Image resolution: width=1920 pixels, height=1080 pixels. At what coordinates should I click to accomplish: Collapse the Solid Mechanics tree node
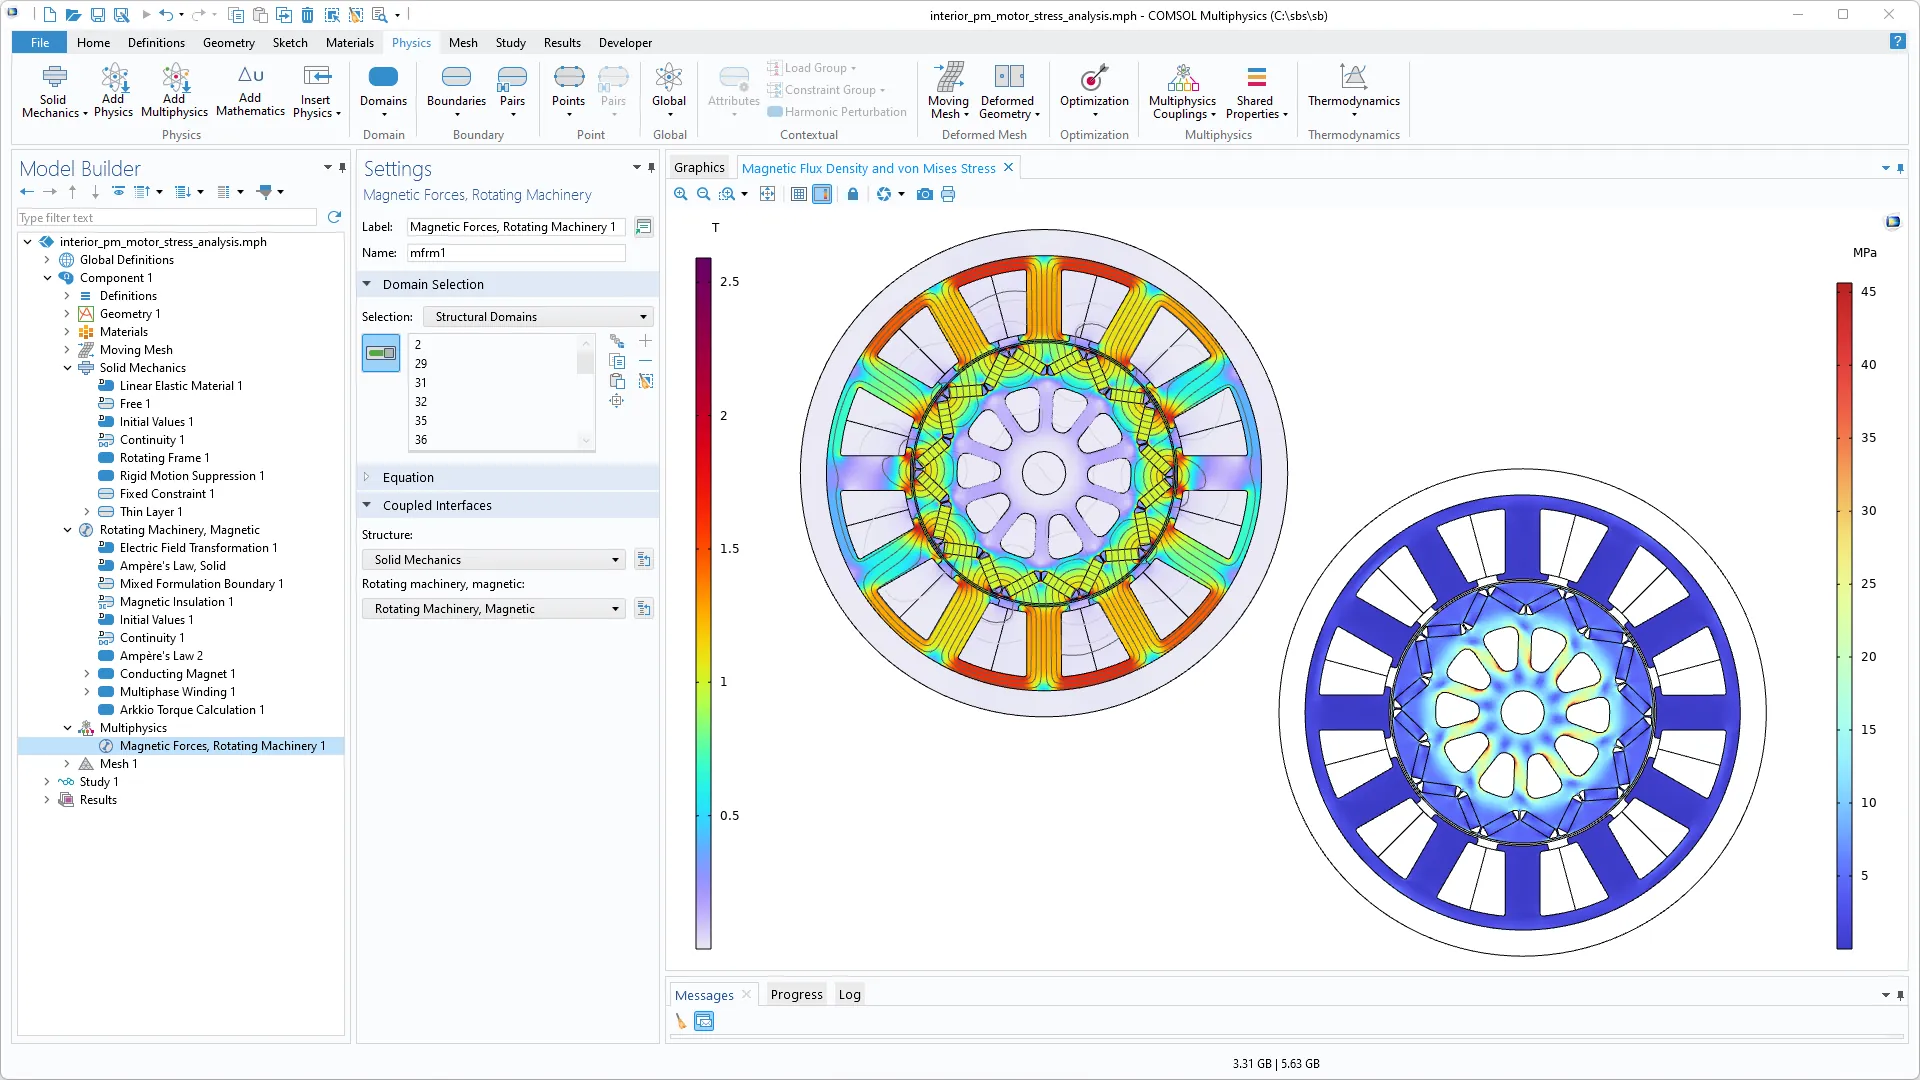pos(67,368)
